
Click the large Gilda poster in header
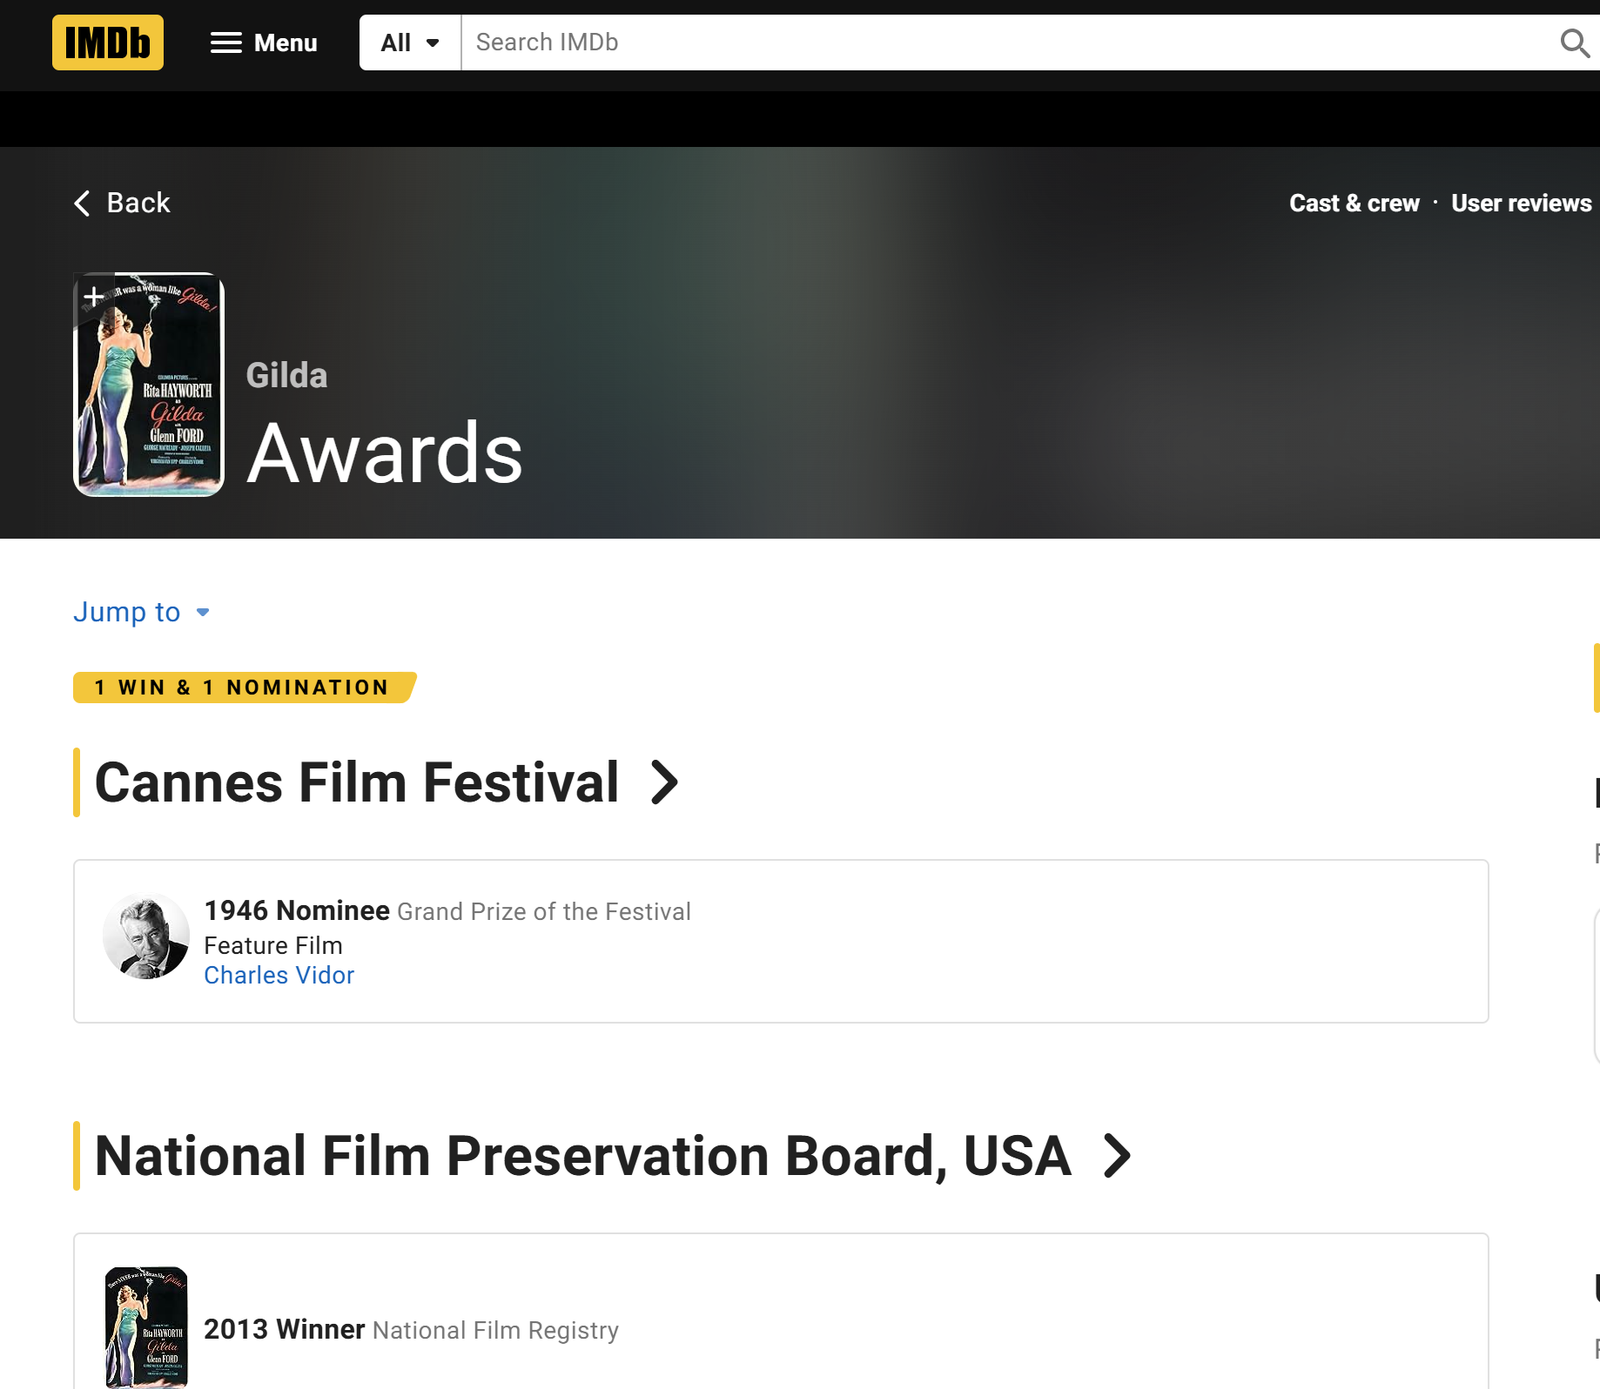click(149, 400)
